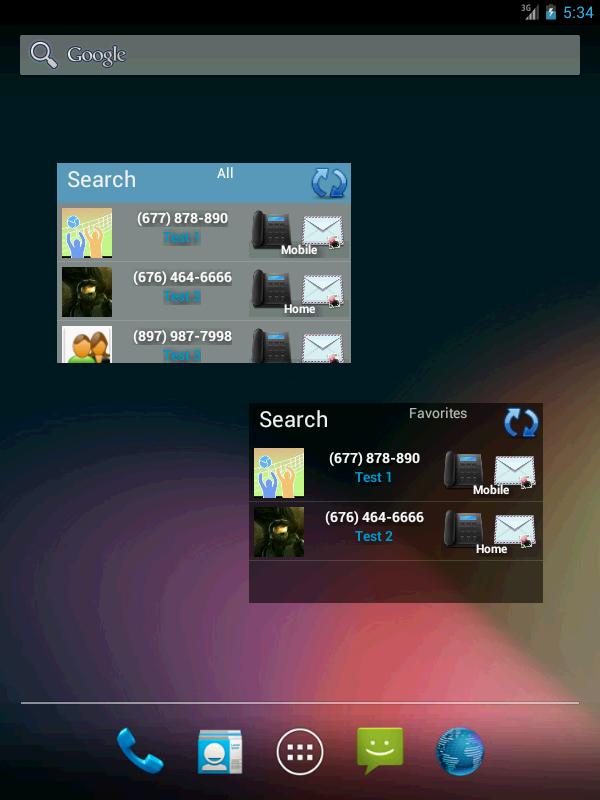Image resolution: width=600 pixels, height=800 pixels.
Task: Launch the Browser globe icon in dock
Action: point(460,752)
